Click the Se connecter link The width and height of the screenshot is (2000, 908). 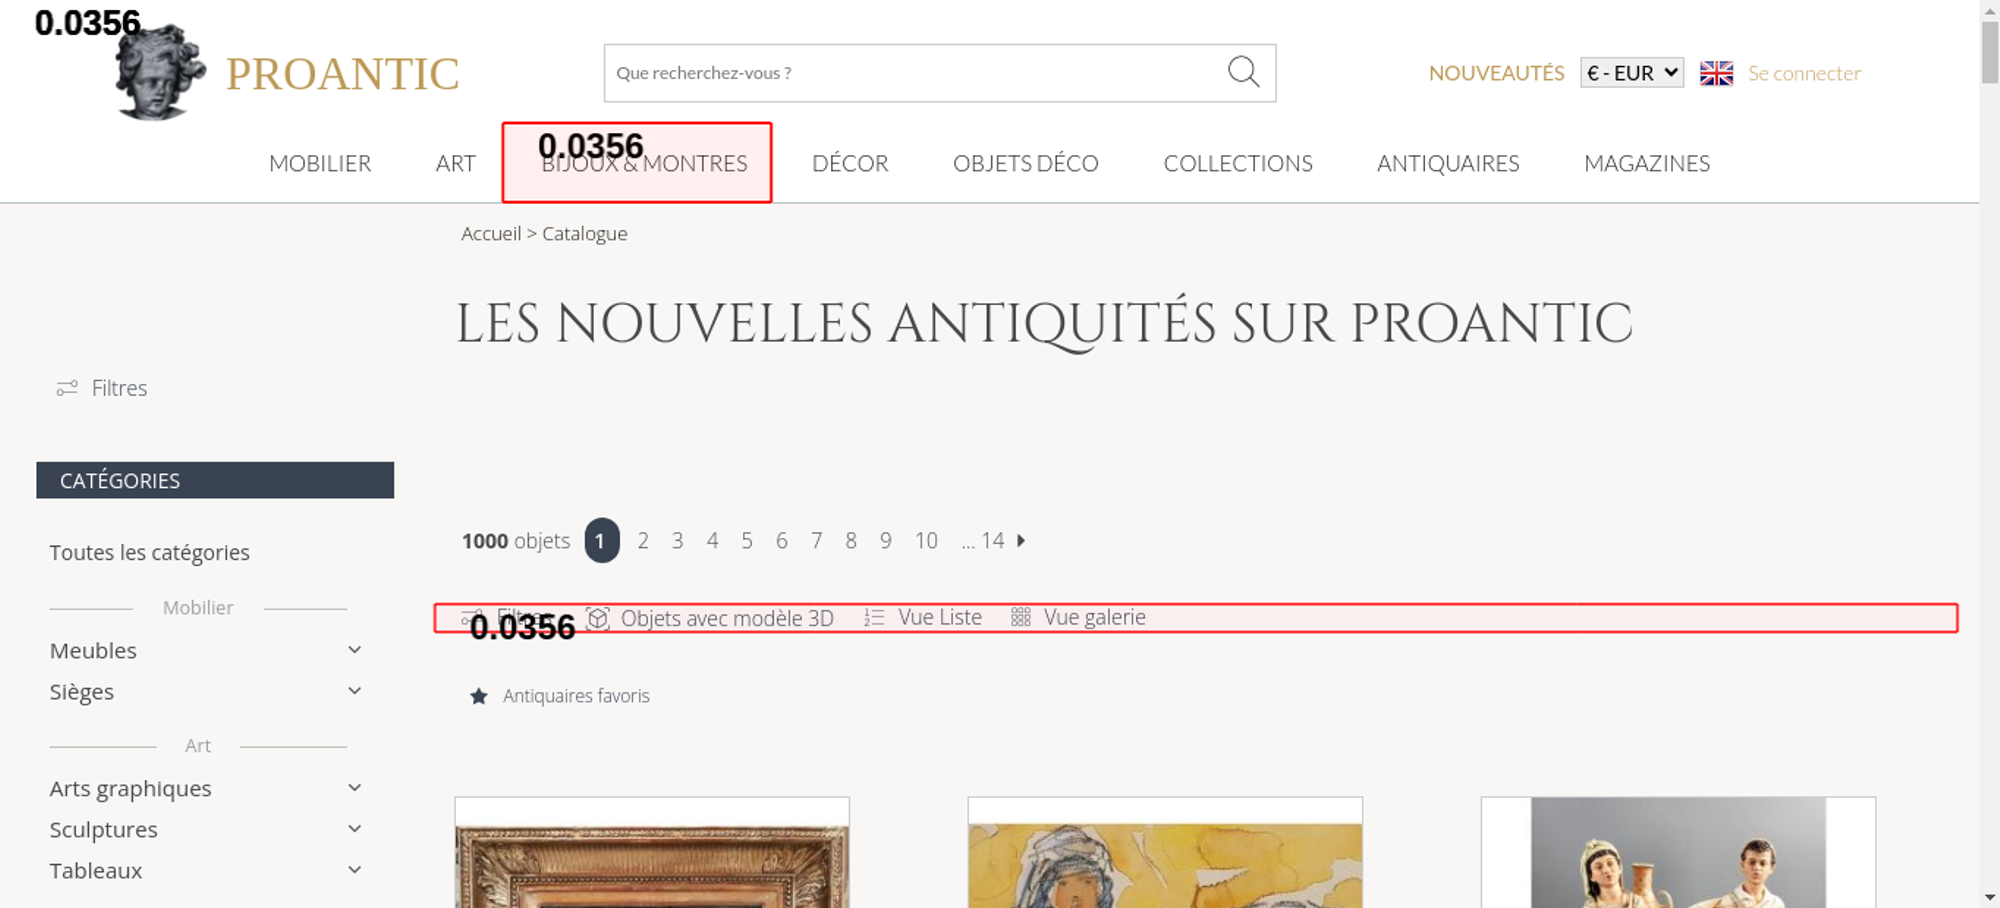pos(1804,73)
